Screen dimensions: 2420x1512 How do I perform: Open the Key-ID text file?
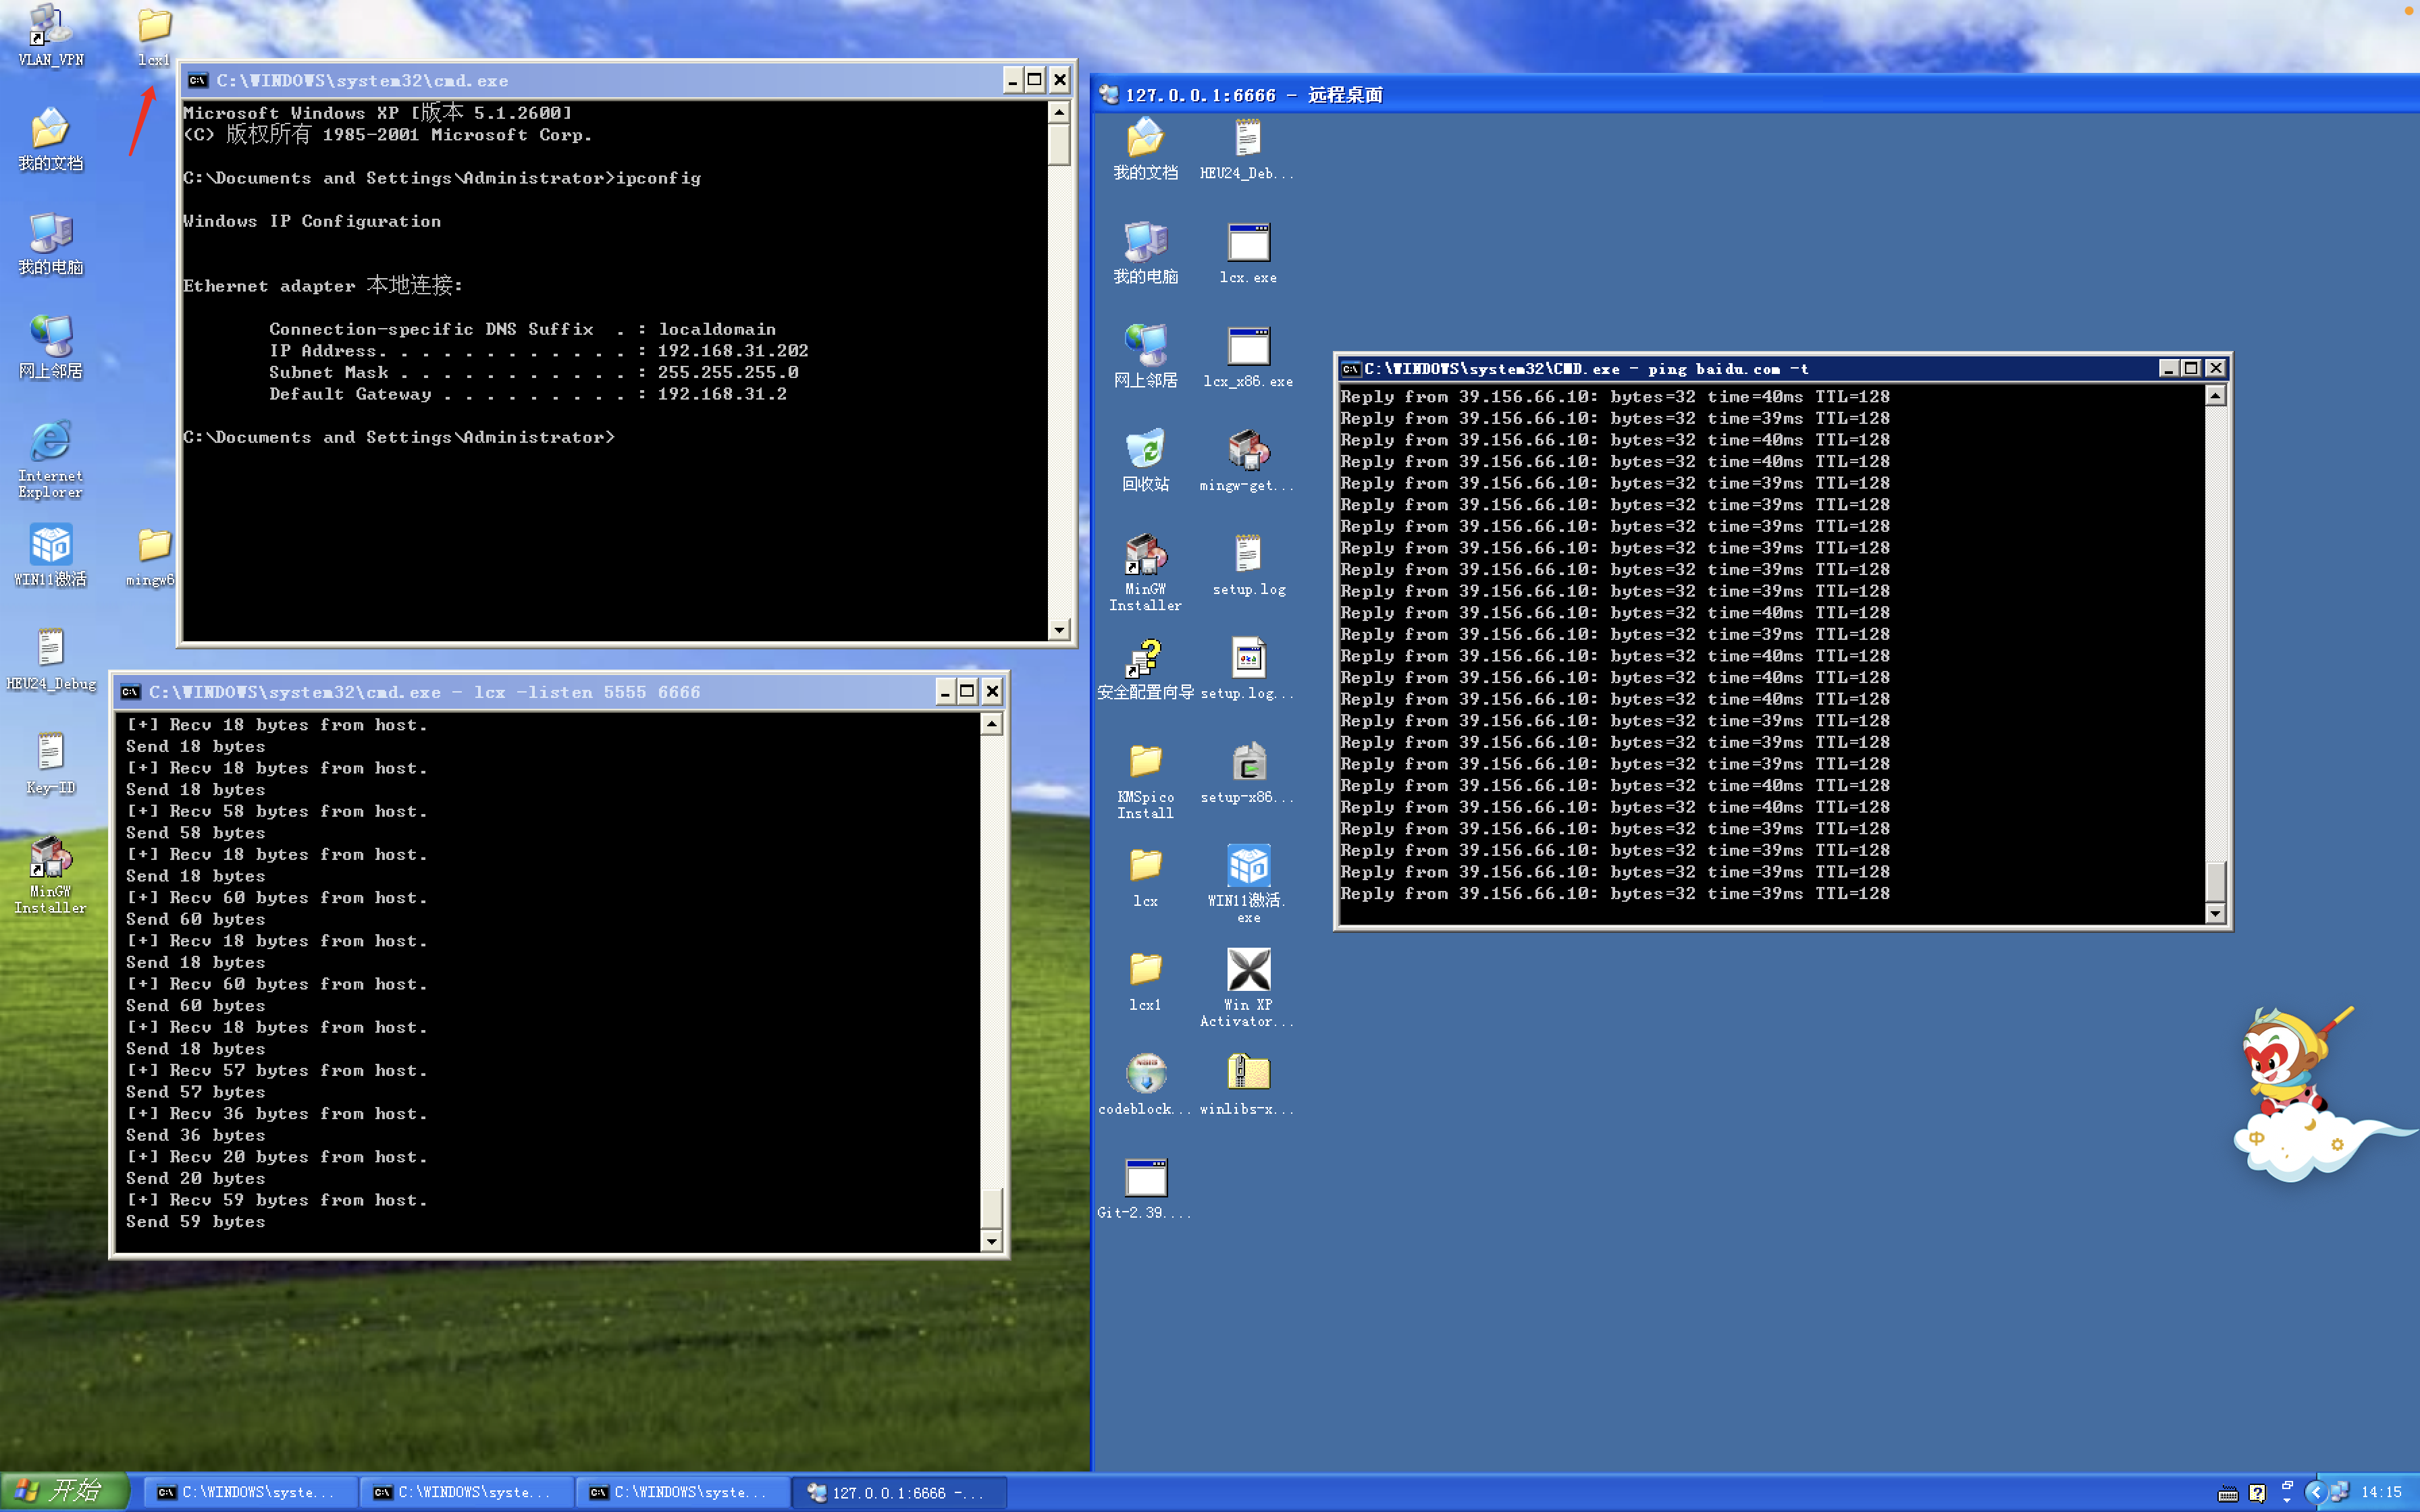pos(50,764)
